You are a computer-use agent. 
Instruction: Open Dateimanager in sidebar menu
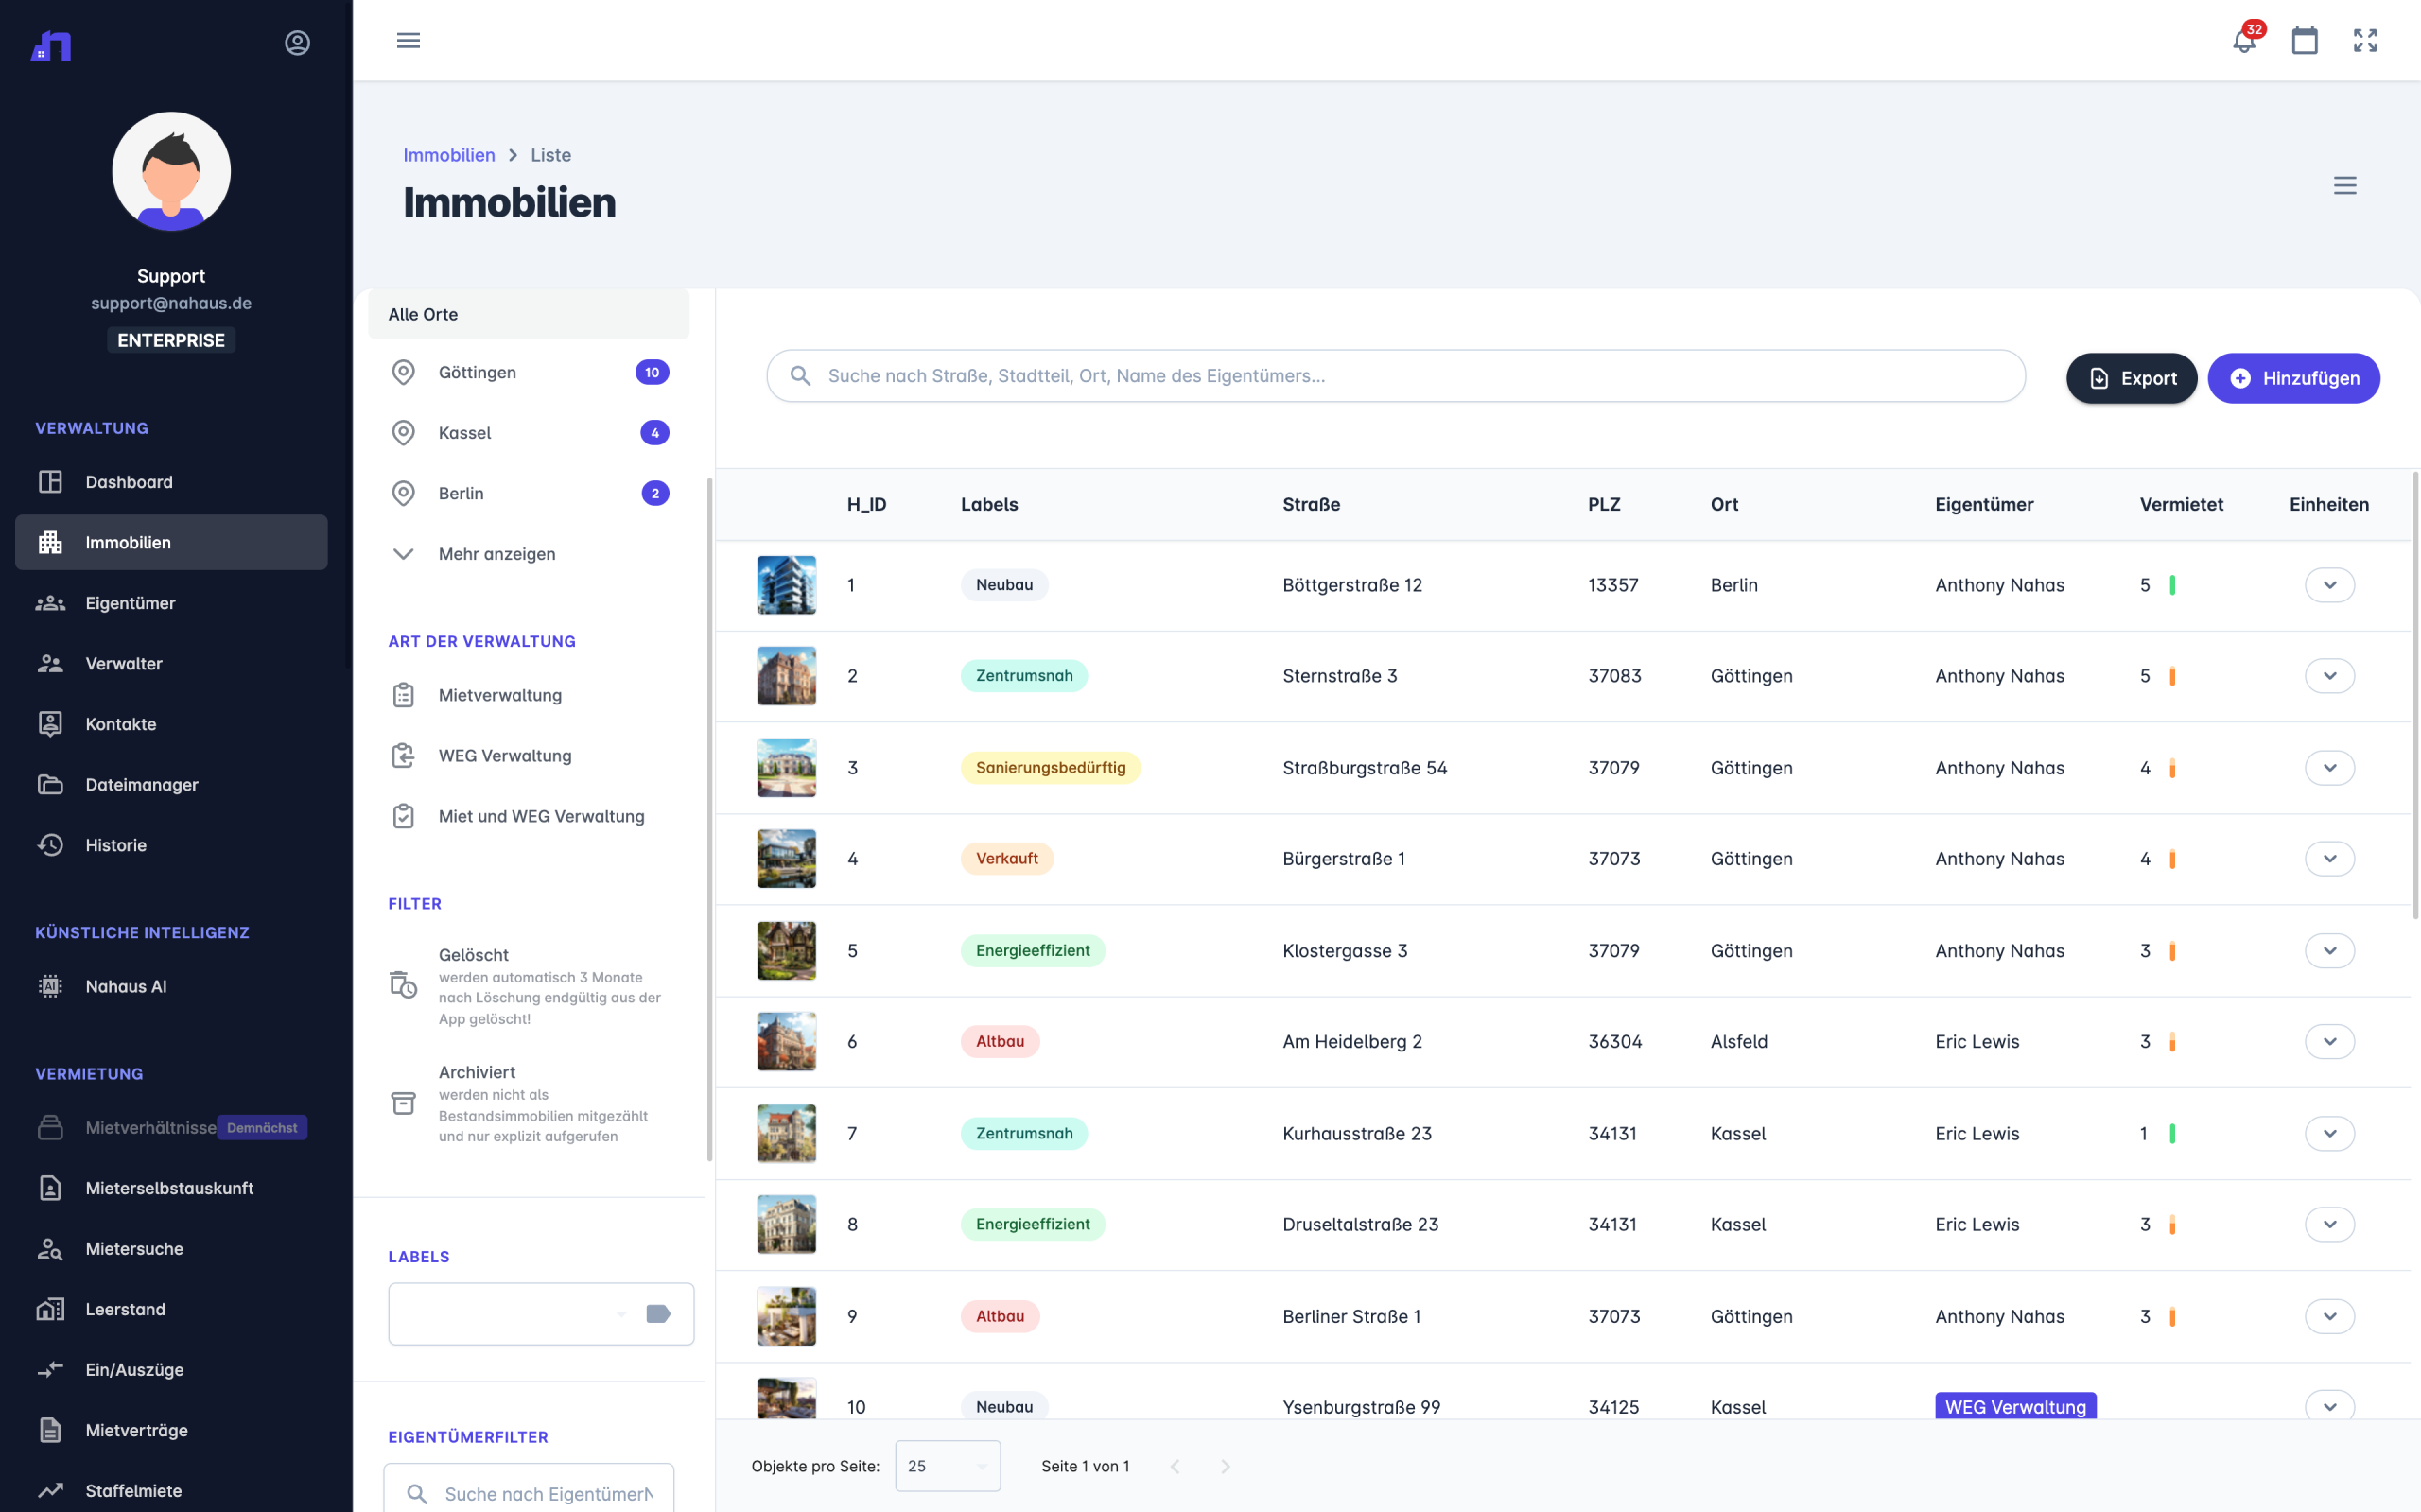[x=141, y=785]
